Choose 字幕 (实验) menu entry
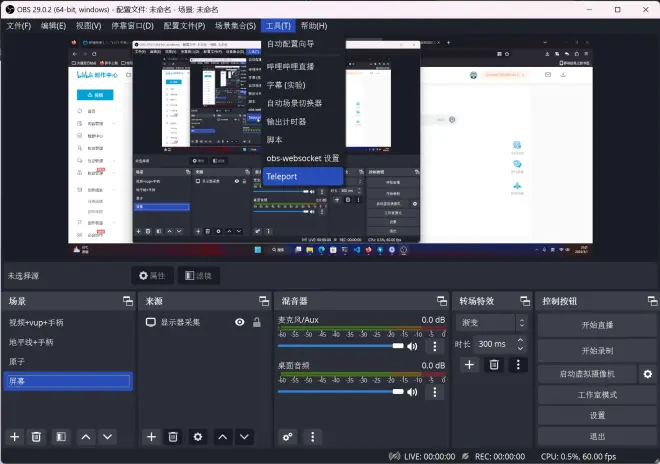This screenshot has height=464, width=660. [303, 85]
